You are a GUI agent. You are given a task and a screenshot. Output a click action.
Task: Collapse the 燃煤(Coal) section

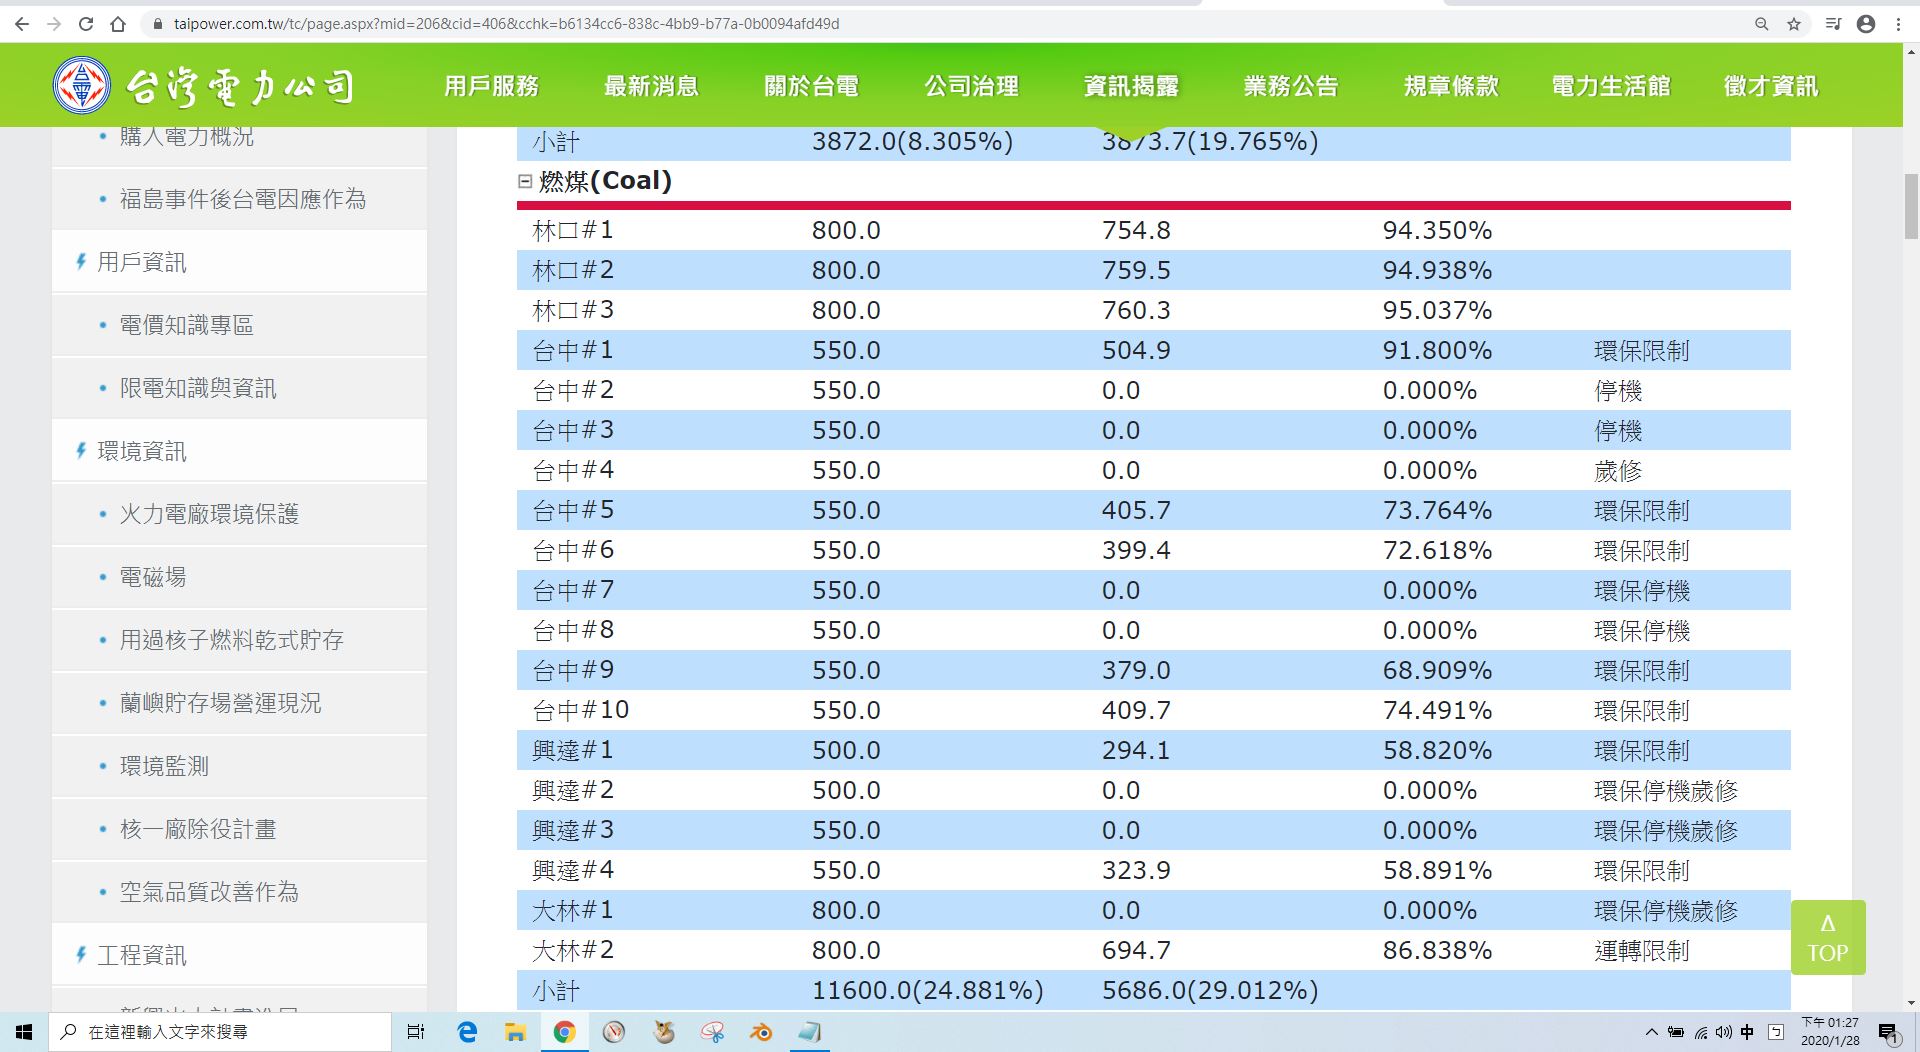pyautogui.click(x=525, y=181)
